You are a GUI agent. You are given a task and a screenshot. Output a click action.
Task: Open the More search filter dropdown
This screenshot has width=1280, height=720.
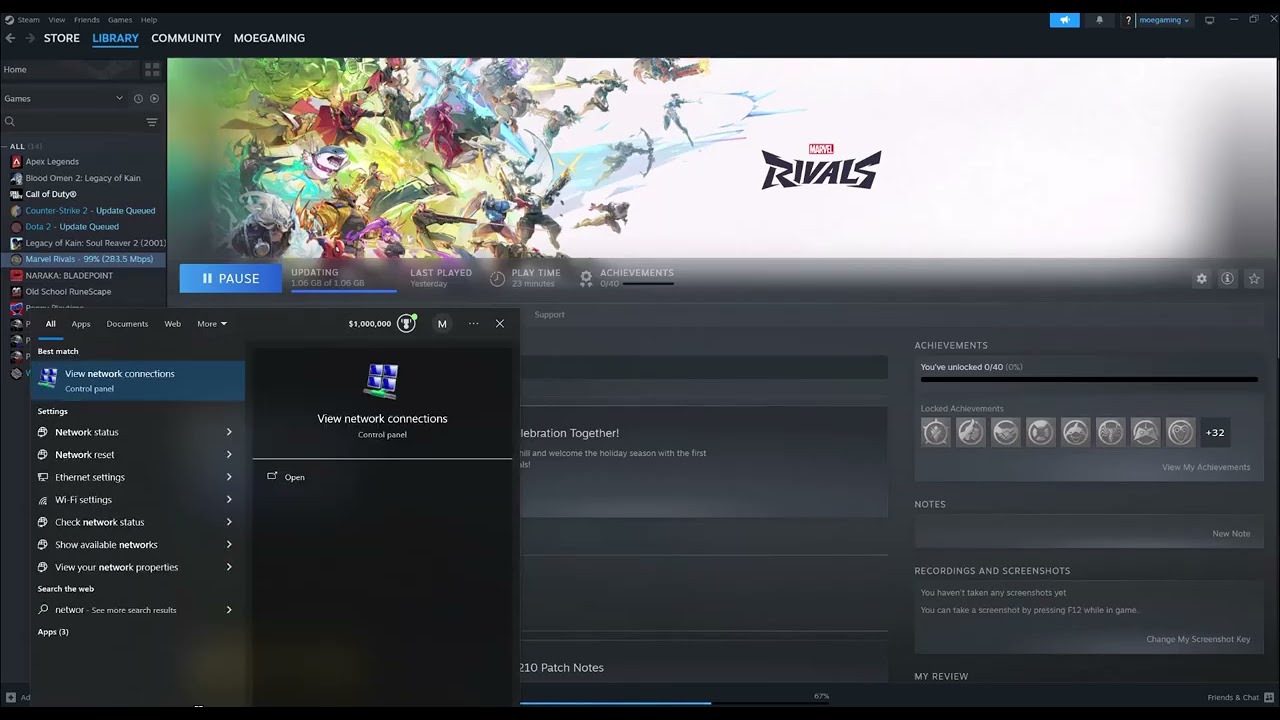(x=212, y=324)
